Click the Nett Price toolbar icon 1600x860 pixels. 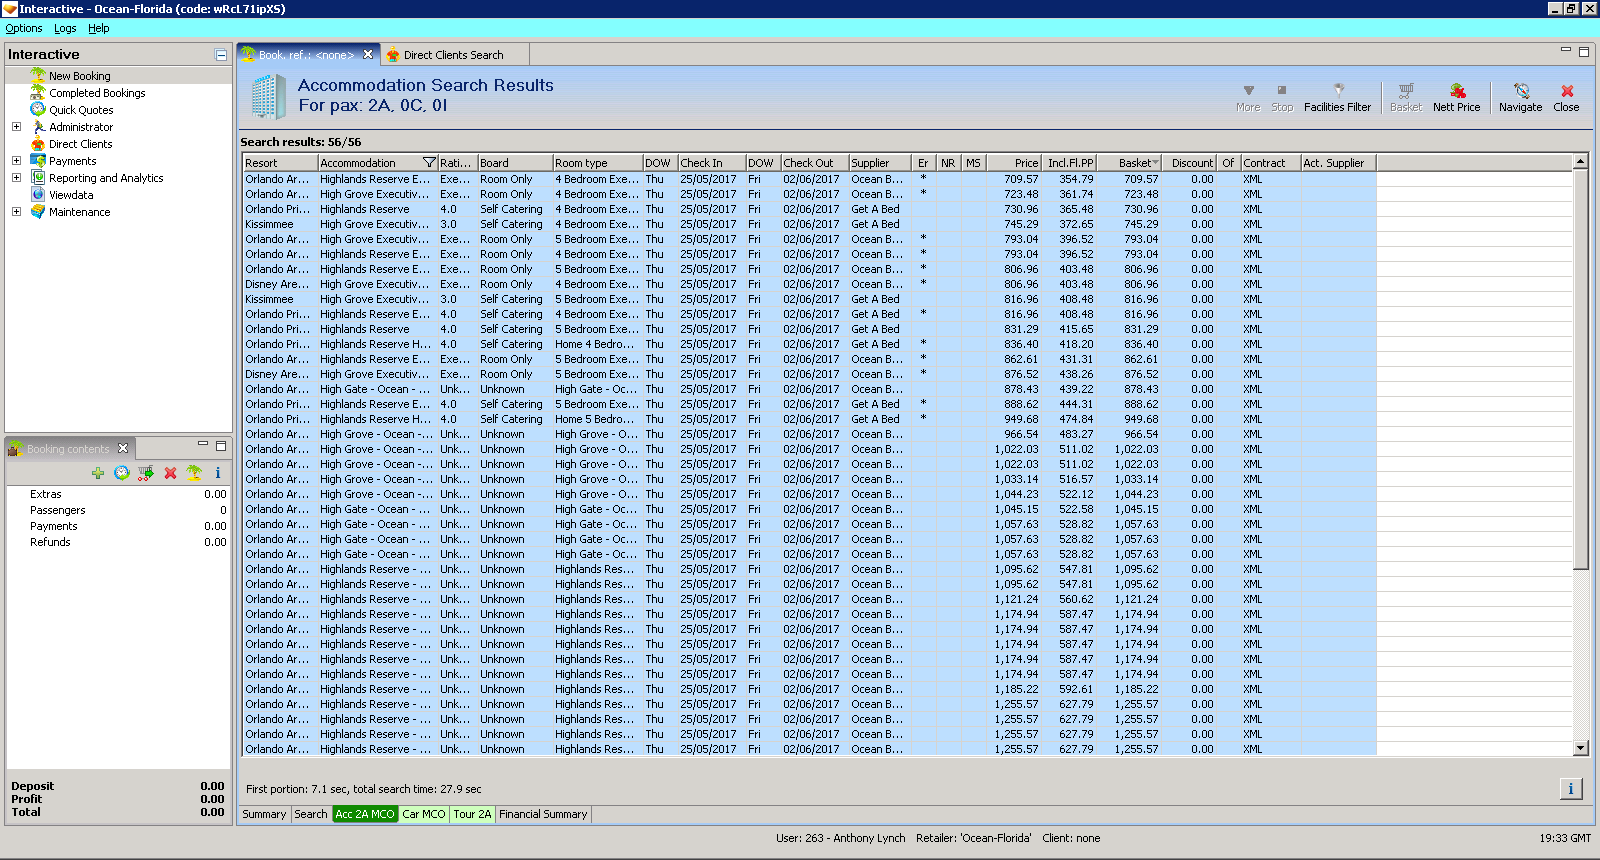[1456, 98]
